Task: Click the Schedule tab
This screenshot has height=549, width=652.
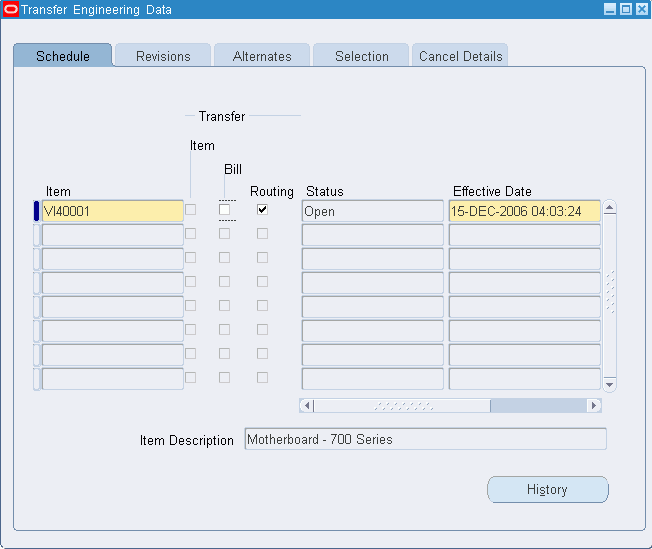Action: tap(63, 56)
